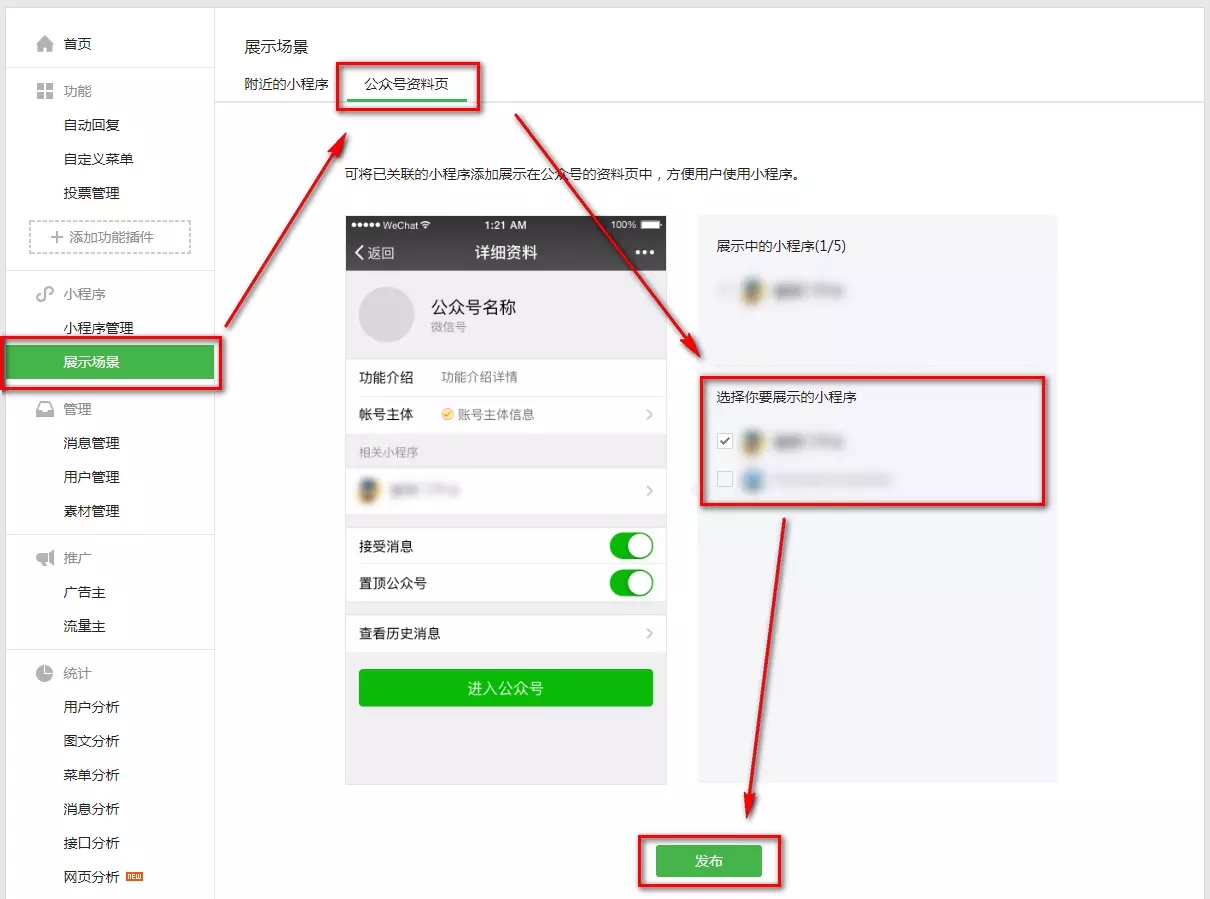Image resolution: width=1210 pixels, height=899 pixels.
Task: Click the home icon beside 首页
Action: tap(44, 44)
